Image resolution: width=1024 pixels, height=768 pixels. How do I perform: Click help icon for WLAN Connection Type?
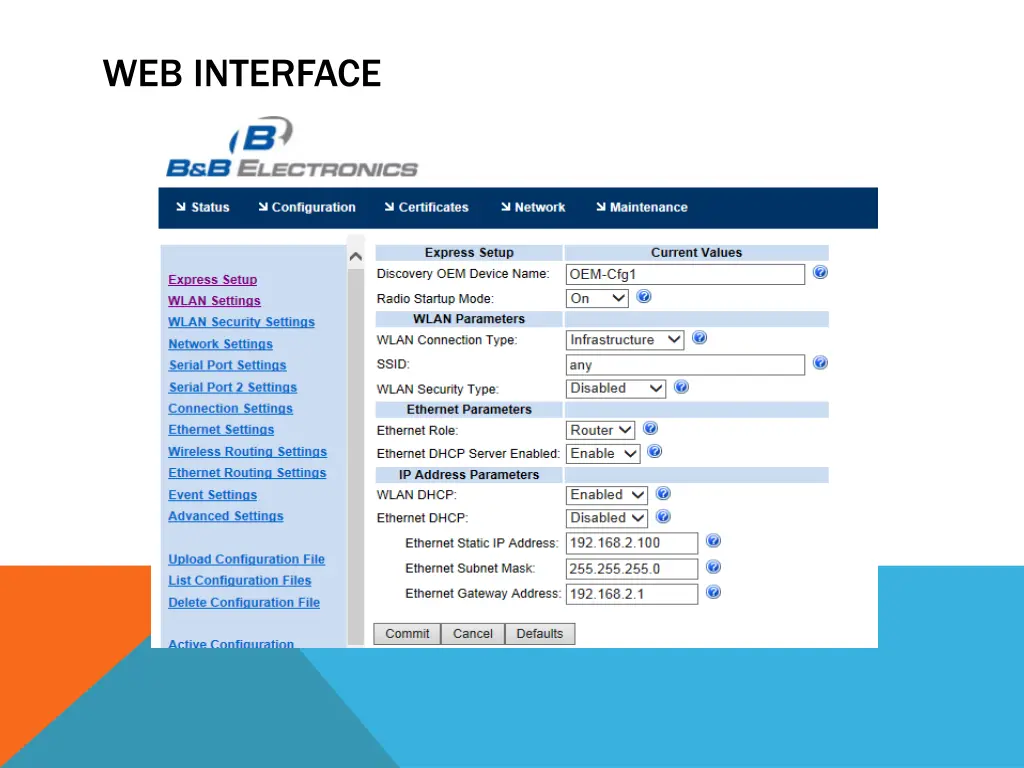click(x=699, y=338)
